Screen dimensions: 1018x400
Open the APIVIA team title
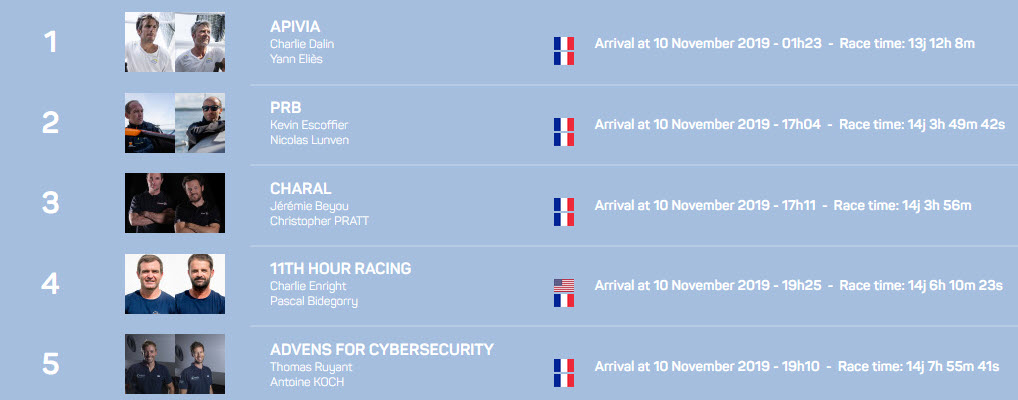[295, 27]
